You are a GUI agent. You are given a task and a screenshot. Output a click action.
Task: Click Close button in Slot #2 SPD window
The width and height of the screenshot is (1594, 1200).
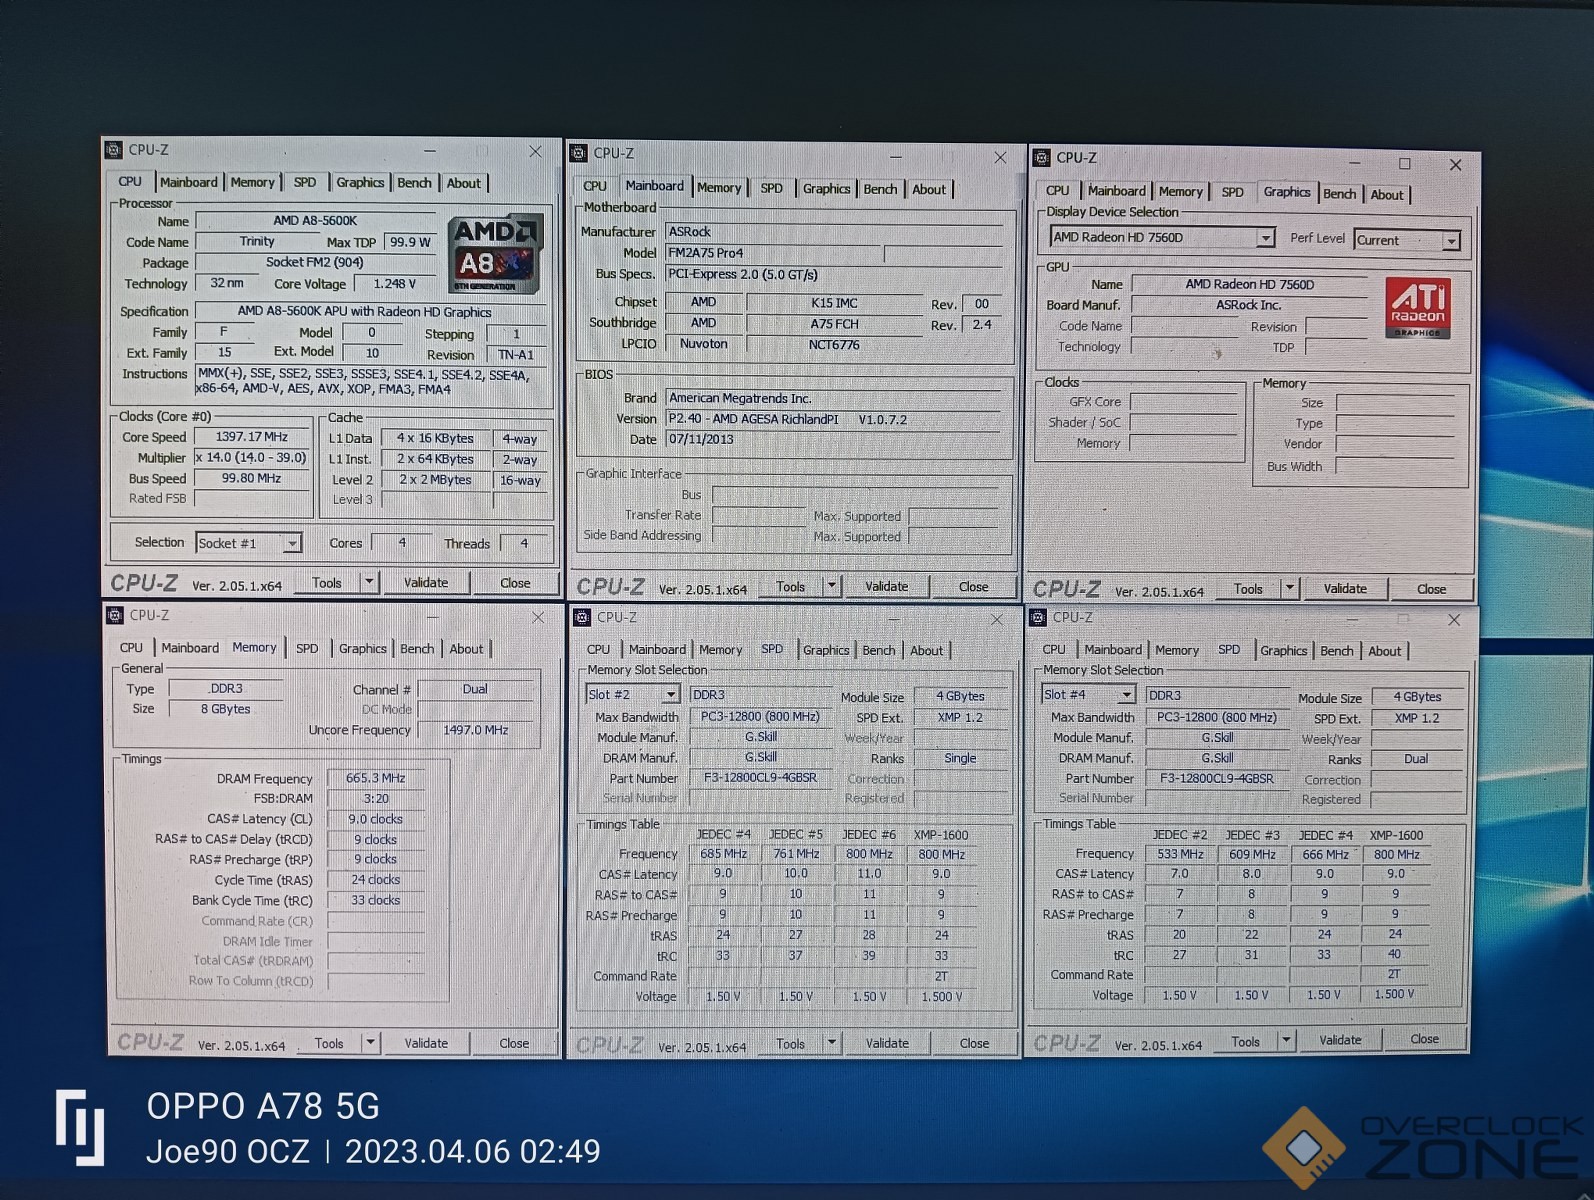974,1043
